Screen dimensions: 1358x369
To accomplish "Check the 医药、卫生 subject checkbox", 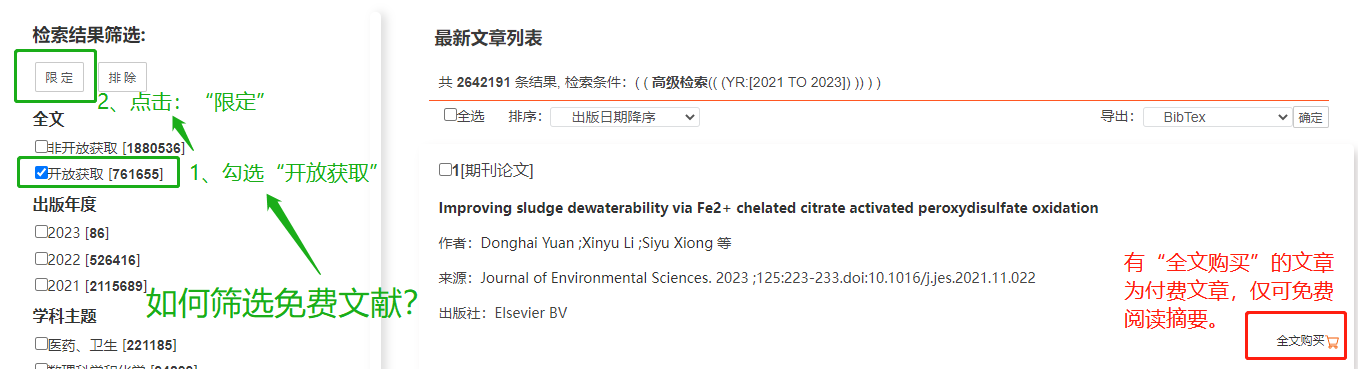I will (x=41, y=344).
